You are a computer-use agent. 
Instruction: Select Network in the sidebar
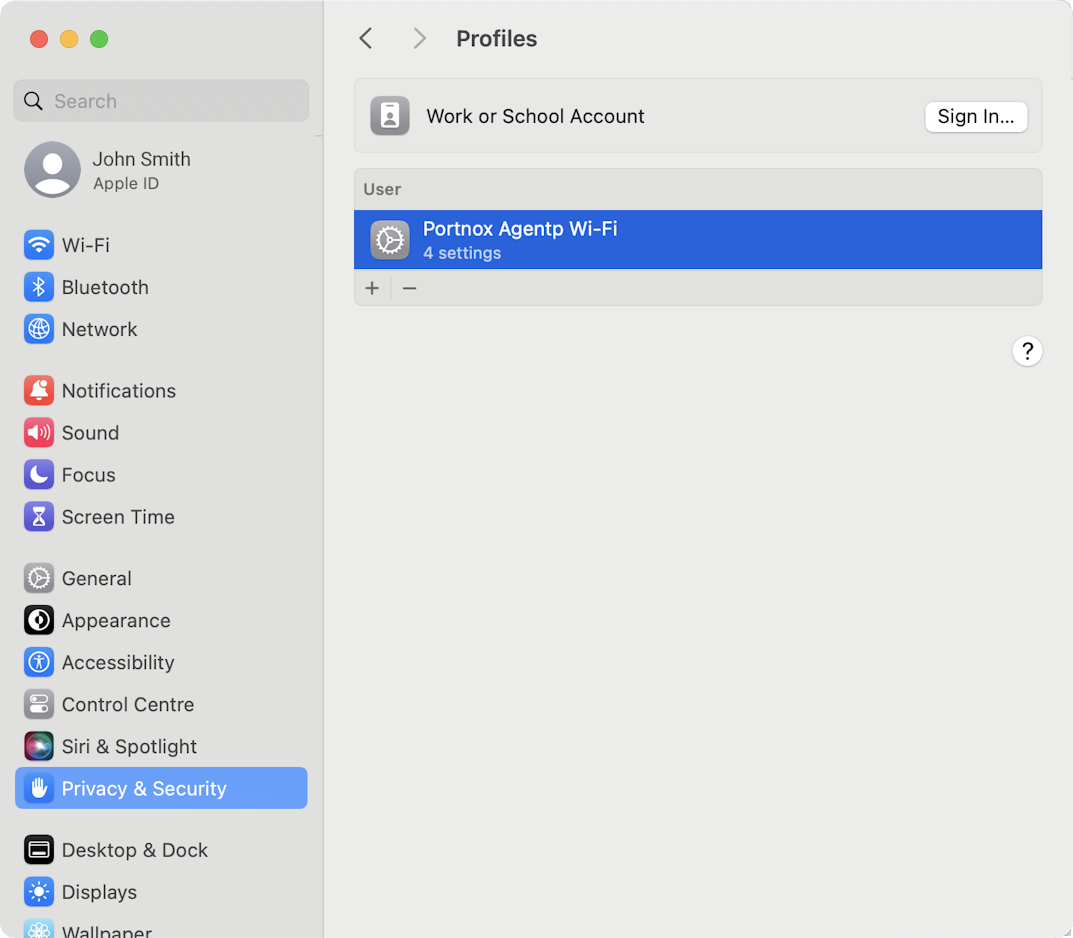(x=161, y=329)
